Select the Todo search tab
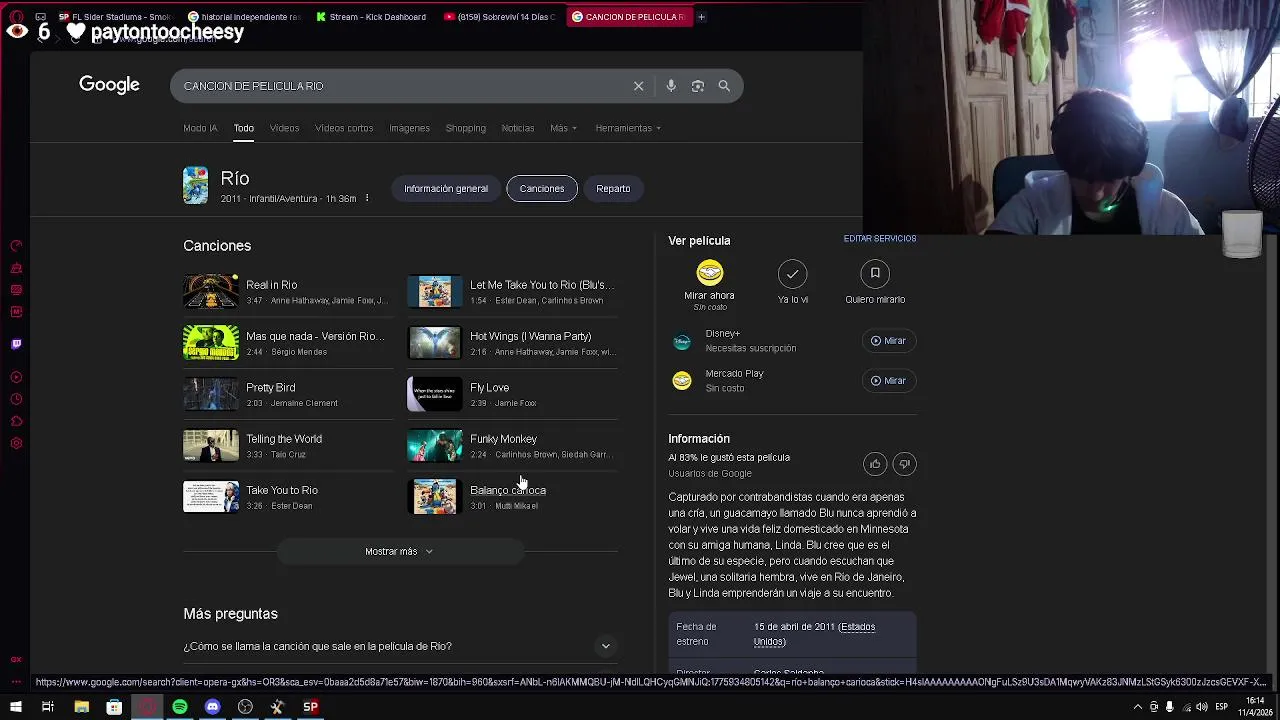This screenshot has width=1280, height=720. (x=244, y=128)
